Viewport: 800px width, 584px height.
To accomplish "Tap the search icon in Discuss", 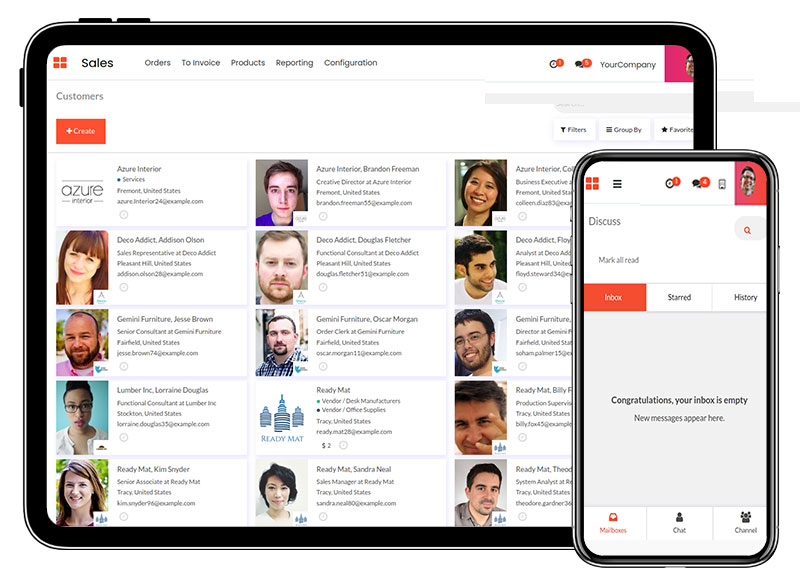I will pyautogui.click(x=747, y=231).
